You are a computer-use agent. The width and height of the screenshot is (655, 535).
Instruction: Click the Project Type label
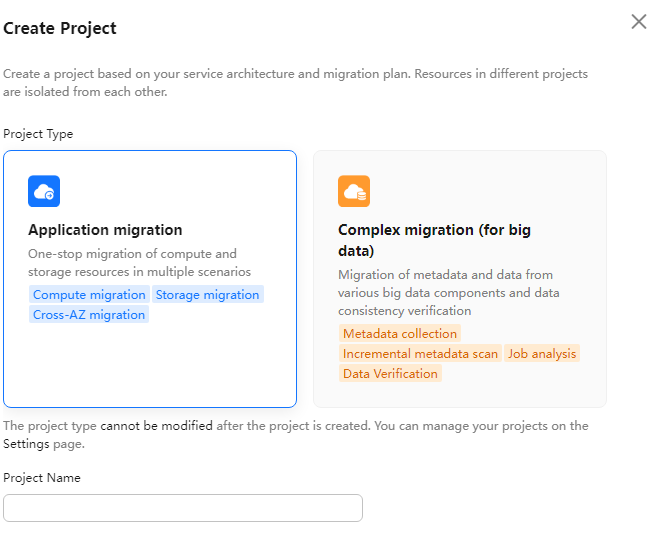[x=38, y=134]
